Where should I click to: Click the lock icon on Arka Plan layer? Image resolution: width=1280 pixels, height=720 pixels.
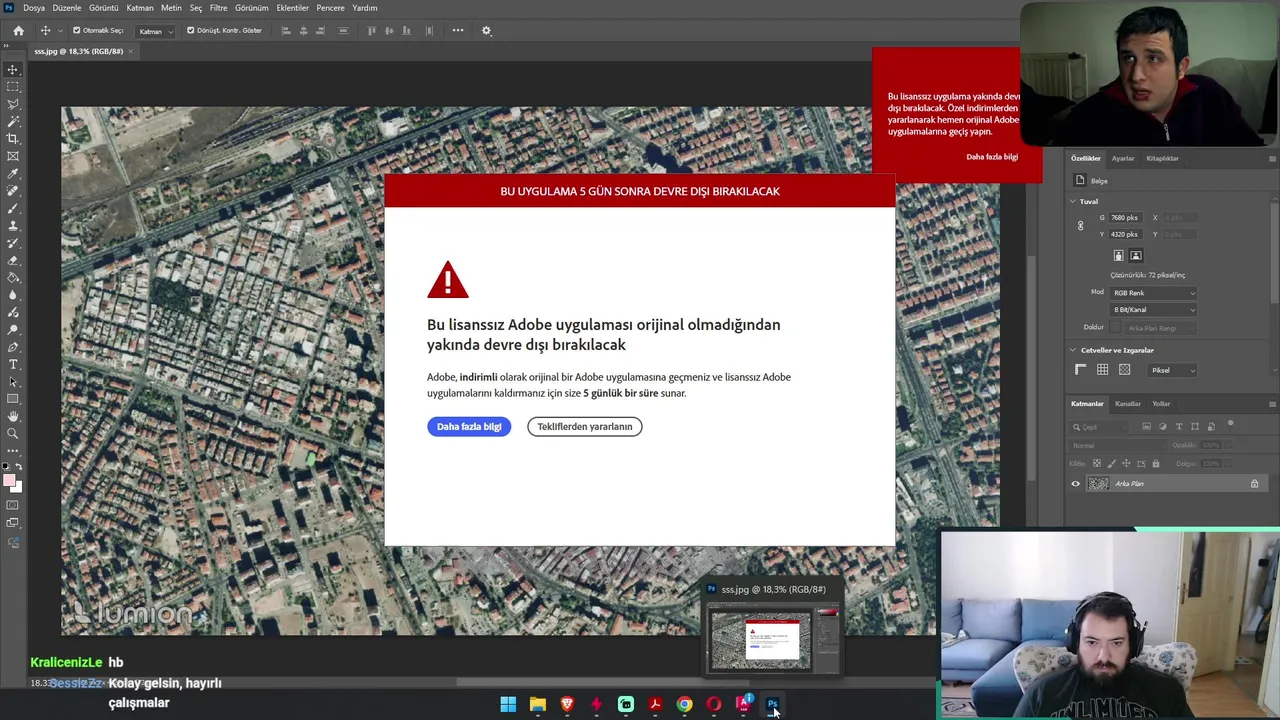pos(1254,484)
